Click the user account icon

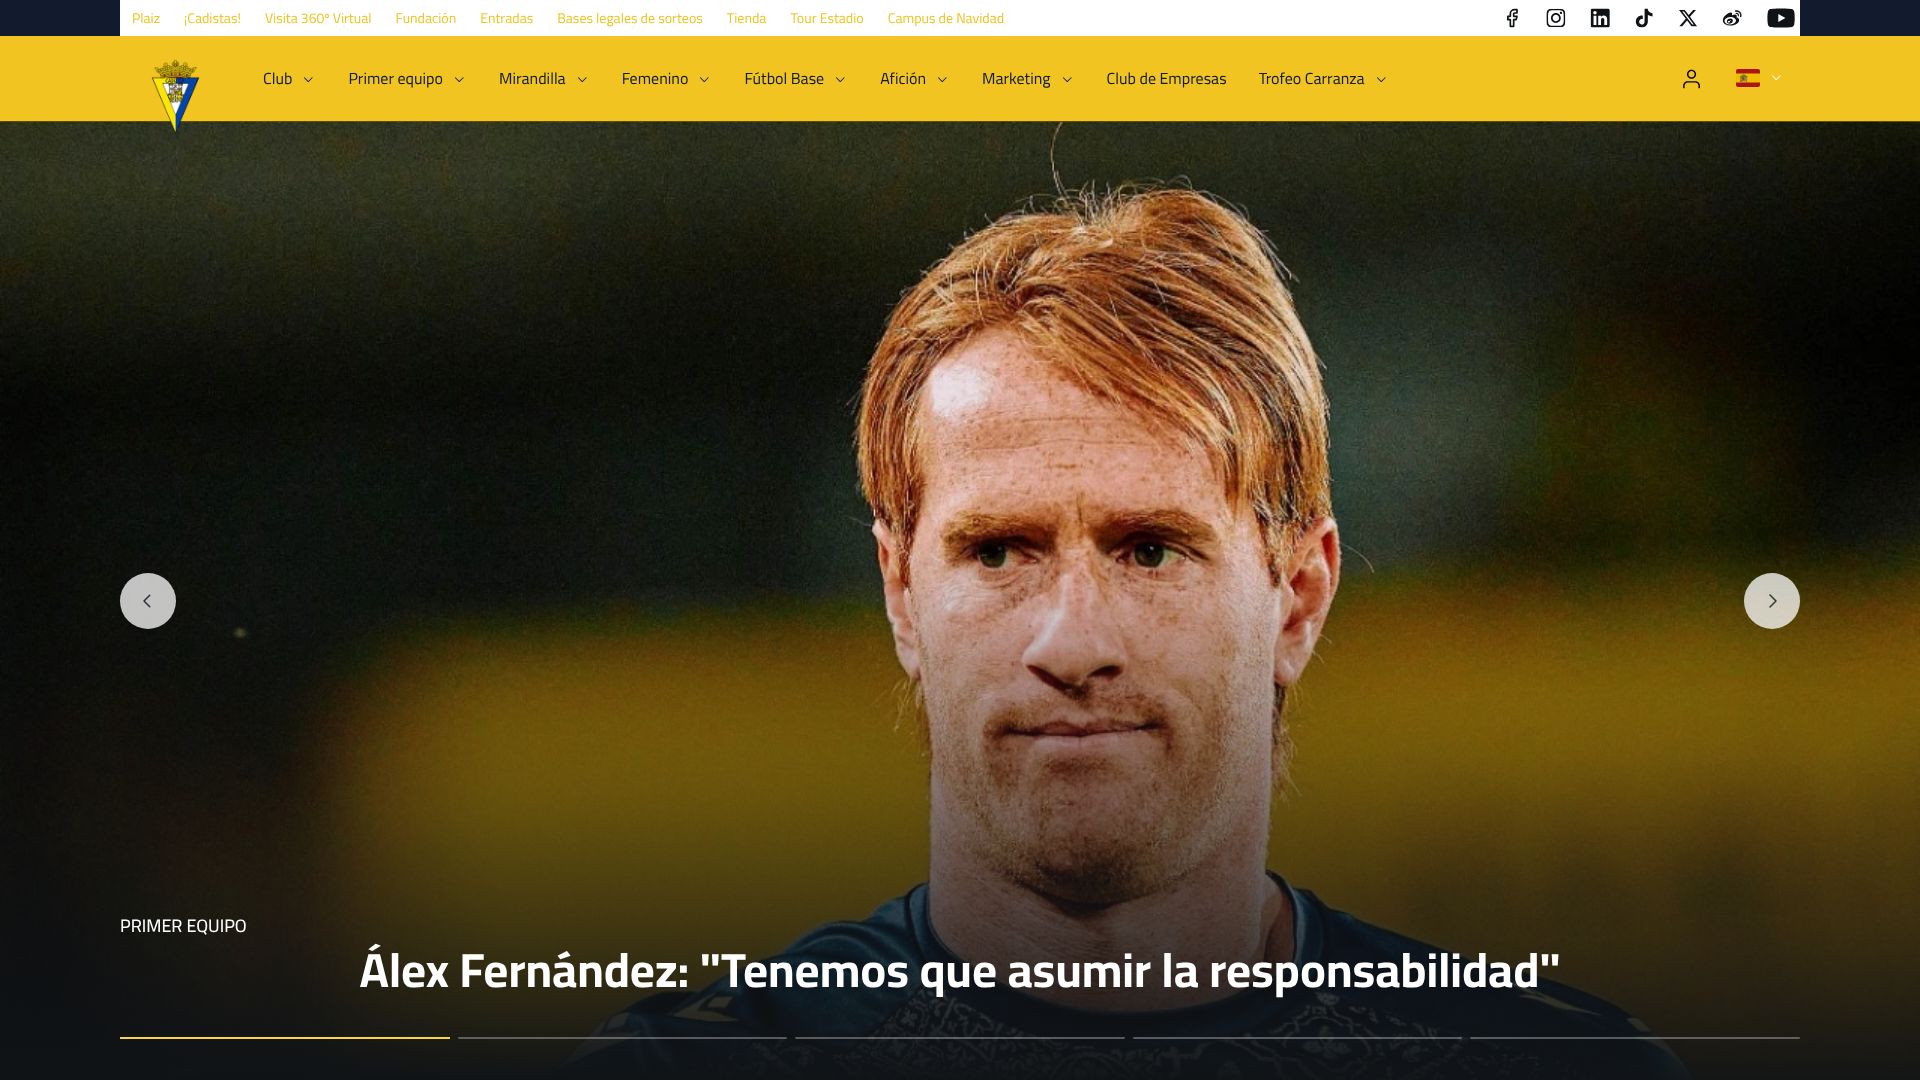(1691, 79)
